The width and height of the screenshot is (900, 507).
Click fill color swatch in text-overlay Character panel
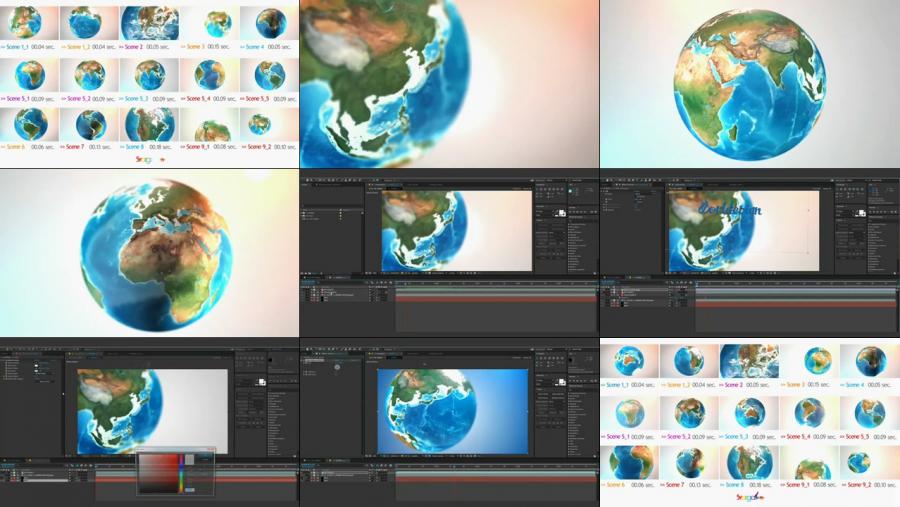[859, 212]
